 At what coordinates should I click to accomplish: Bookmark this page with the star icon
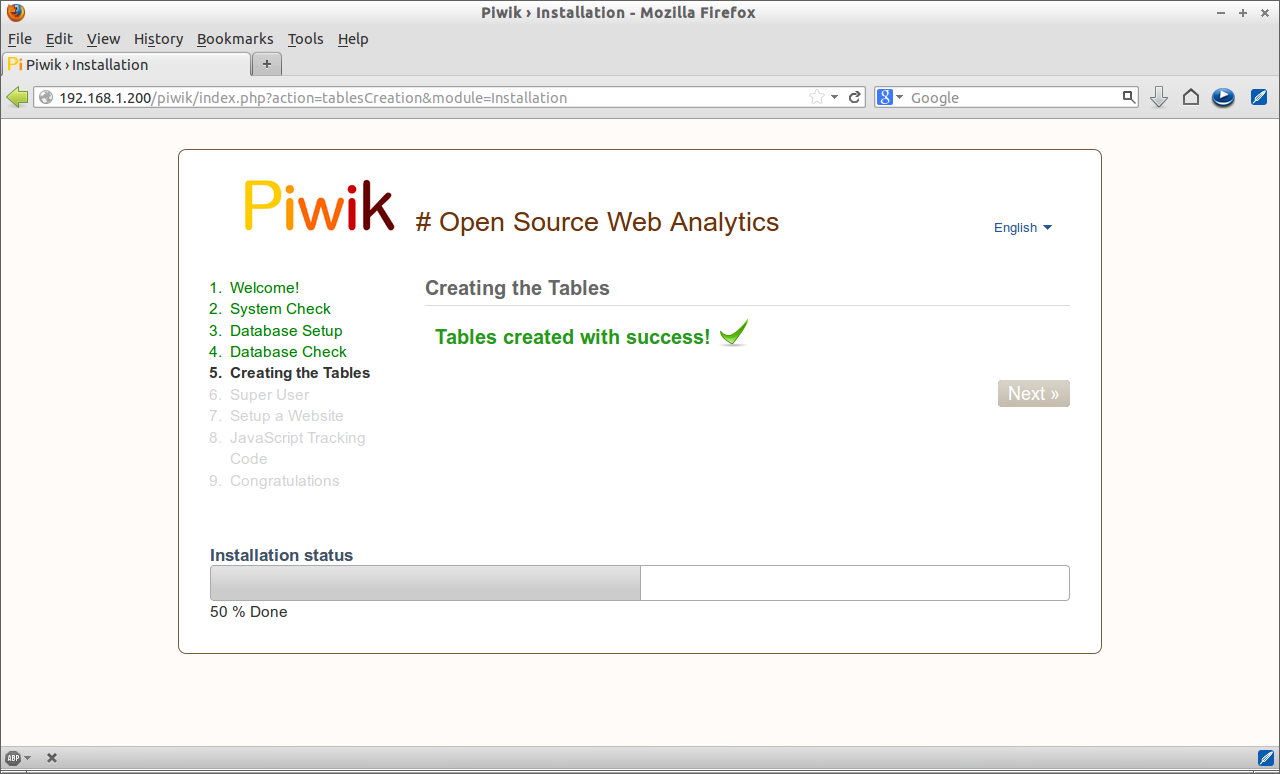click(x=817, y=97)
